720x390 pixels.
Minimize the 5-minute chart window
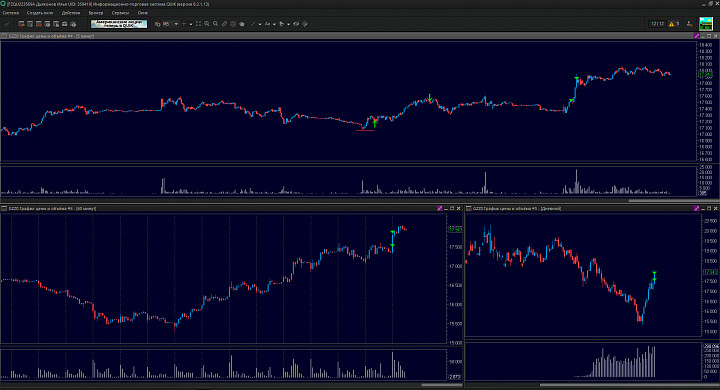(x=703, y=36)
